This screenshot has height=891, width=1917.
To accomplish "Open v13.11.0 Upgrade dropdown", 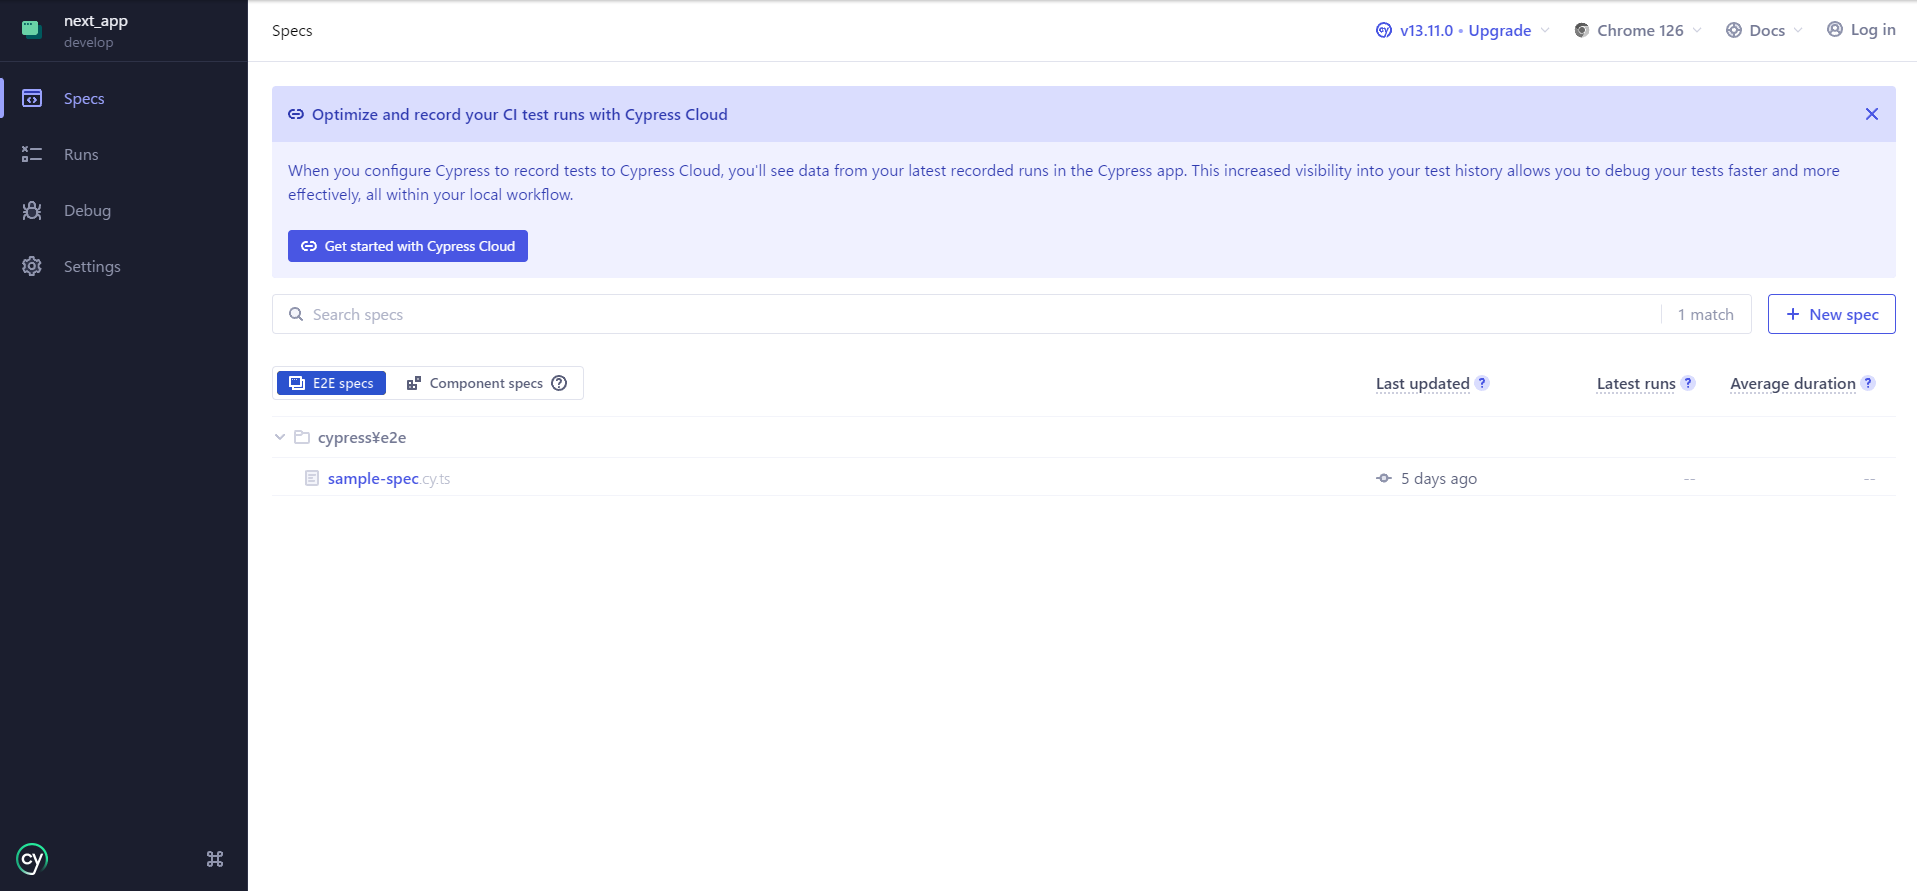I will coord(1462,30).
